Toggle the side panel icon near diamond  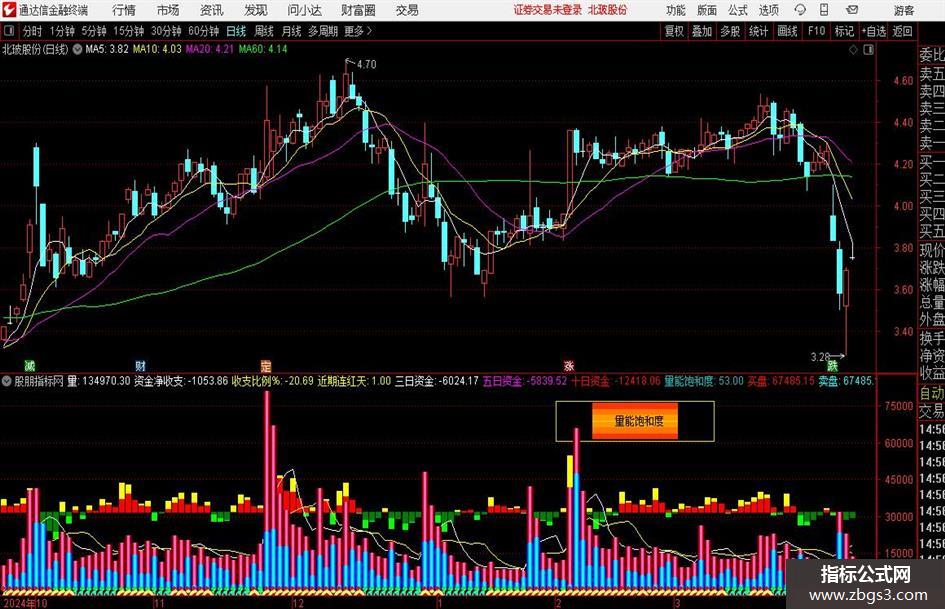[868, 50]
